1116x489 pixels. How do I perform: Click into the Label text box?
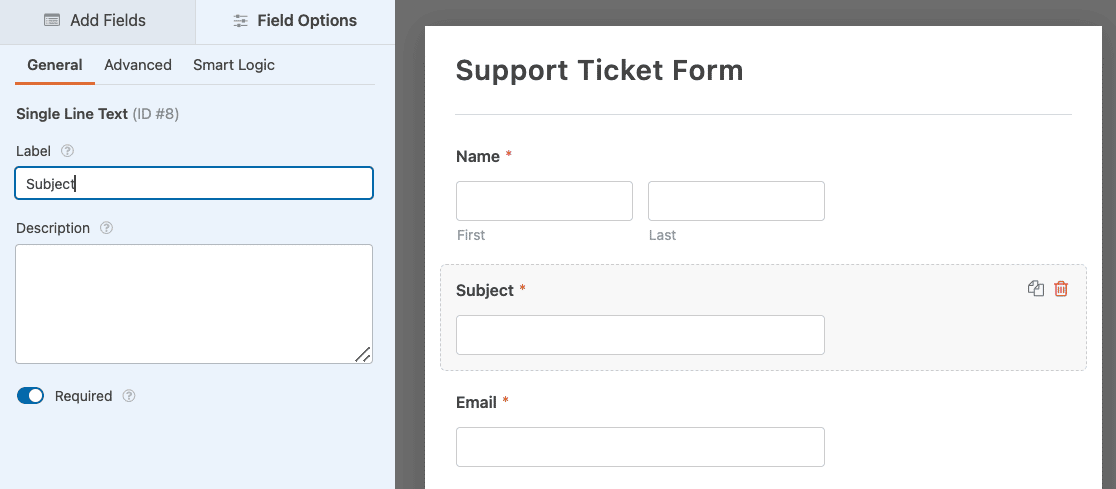[194, 183]
